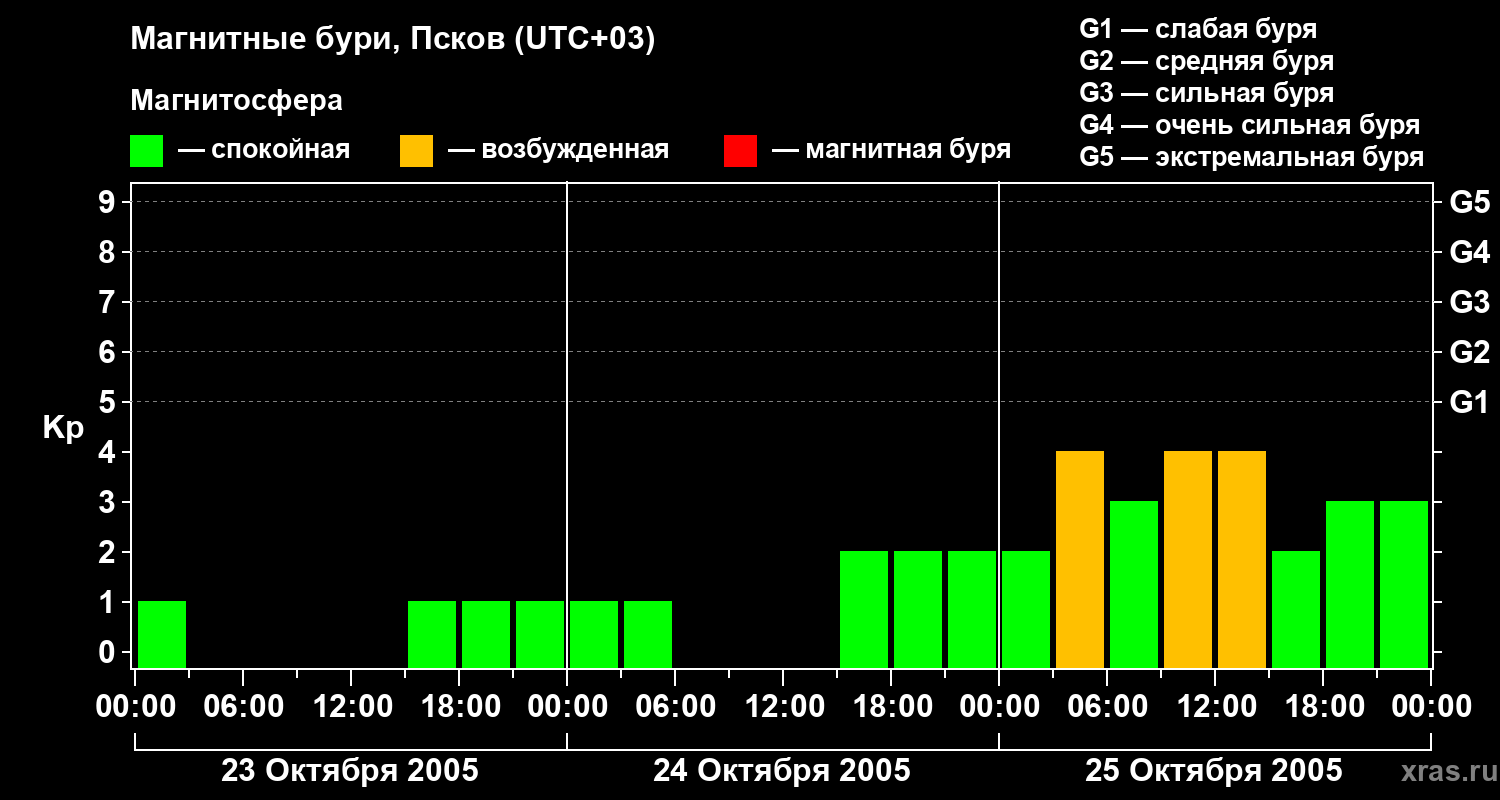Click the G1 storm level axis label
Image resolution: width=1500 pixels, height=800 pixels.
point(1469,402)
